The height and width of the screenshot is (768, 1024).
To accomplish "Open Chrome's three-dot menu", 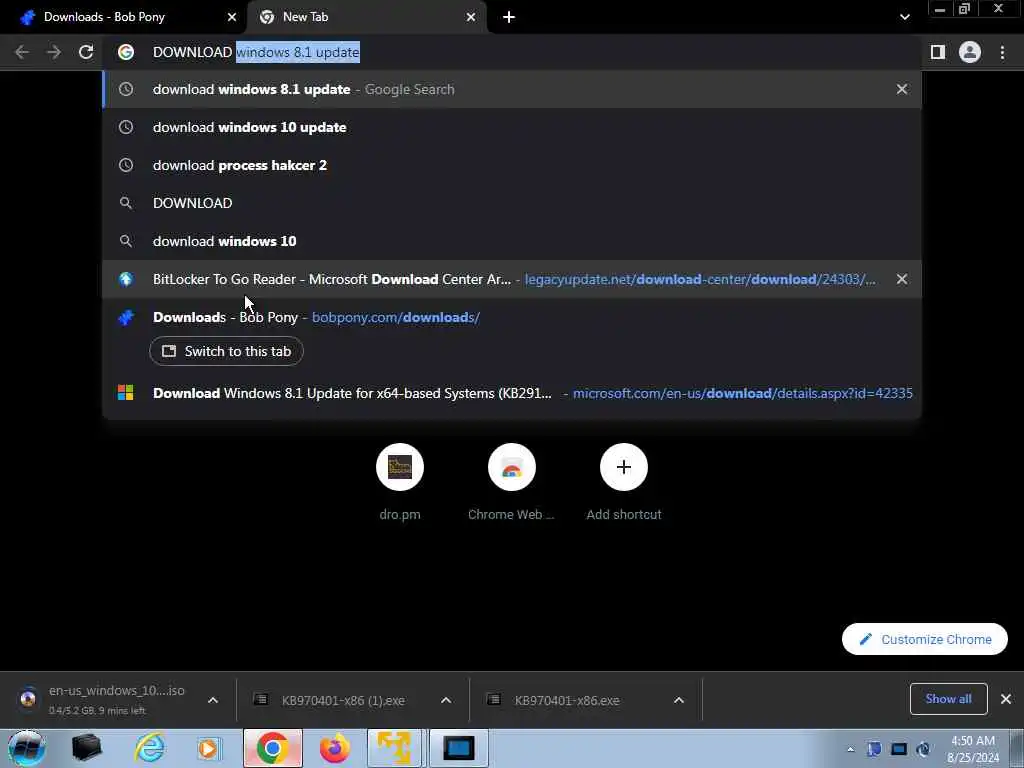I will (1002, 52).
